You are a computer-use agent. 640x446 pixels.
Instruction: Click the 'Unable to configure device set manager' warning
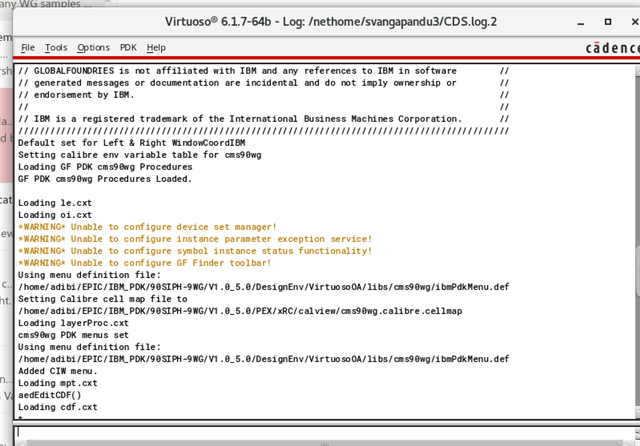(147, 227)
